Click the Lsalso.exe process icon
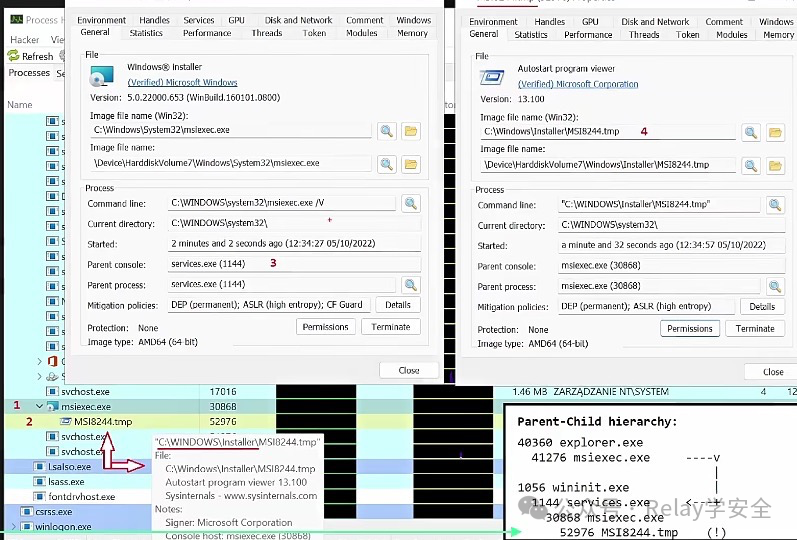Viewport: 797px width, 540px height. pos(39,466)
